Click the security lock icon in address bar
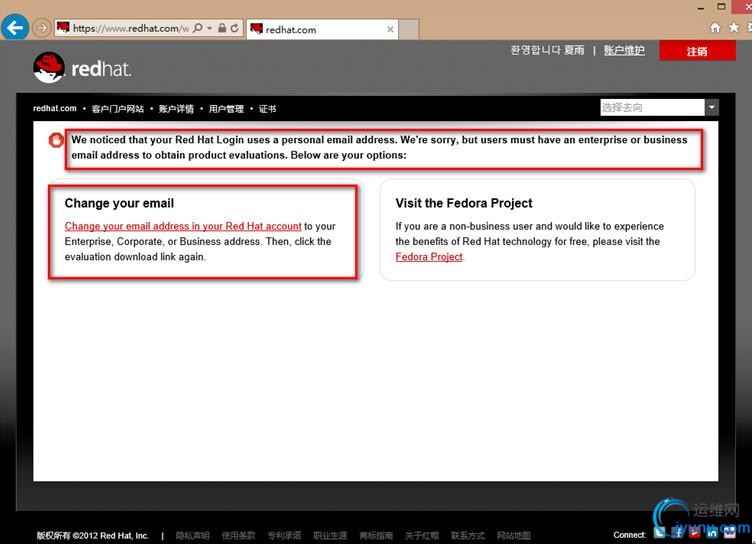This screenshot has height=544, width=756. 222,28
